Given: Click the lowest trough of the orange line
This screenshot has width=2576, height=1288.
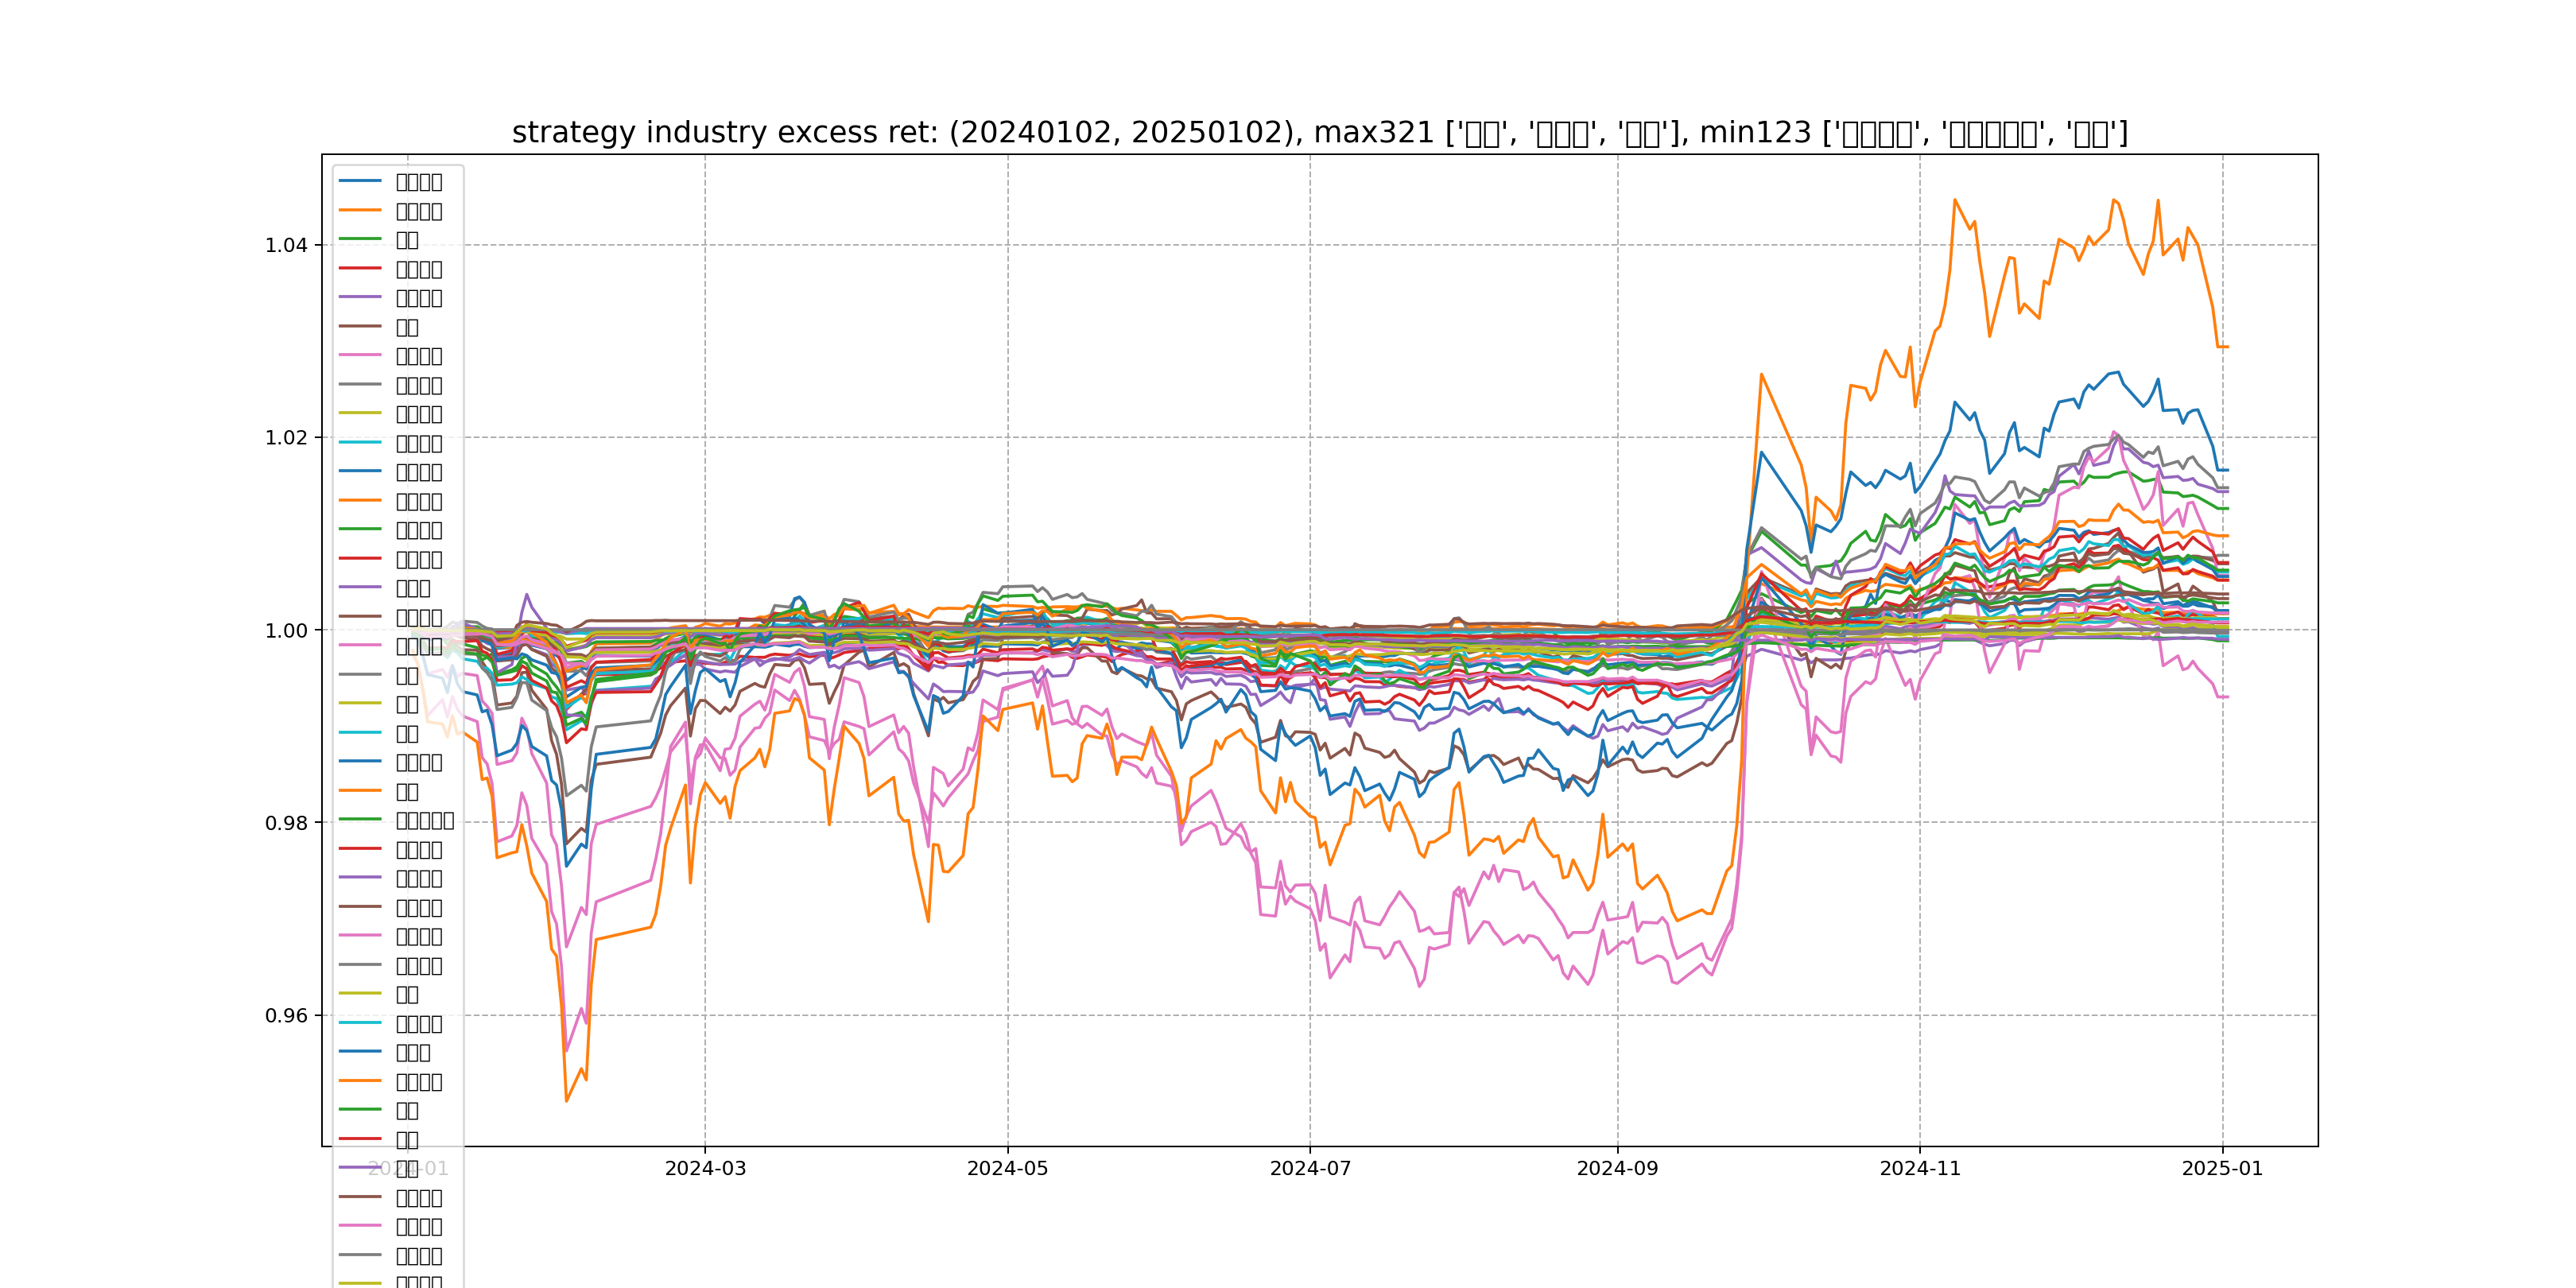Looking at the screenshot, I should (x=566, y=1101).
